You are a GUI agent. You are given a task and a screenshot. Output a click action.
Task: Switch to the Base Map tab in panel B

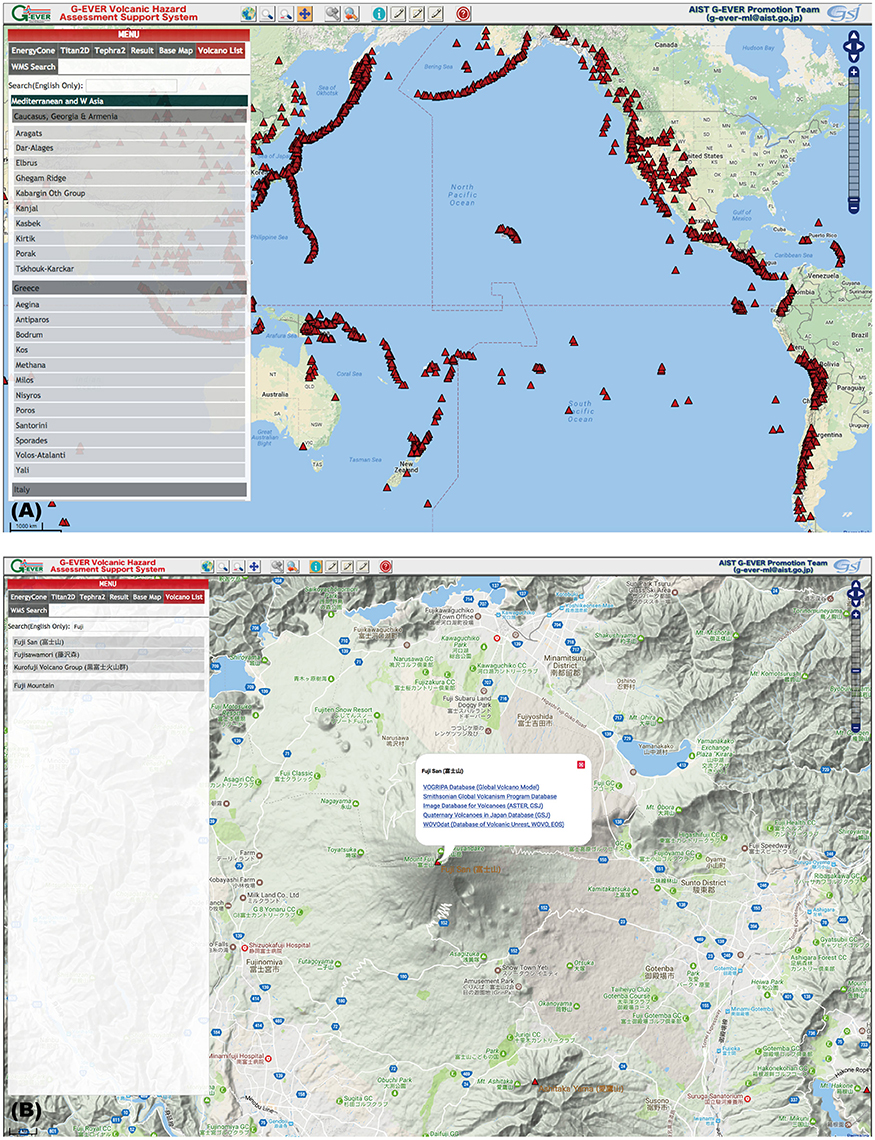[147, 597]
